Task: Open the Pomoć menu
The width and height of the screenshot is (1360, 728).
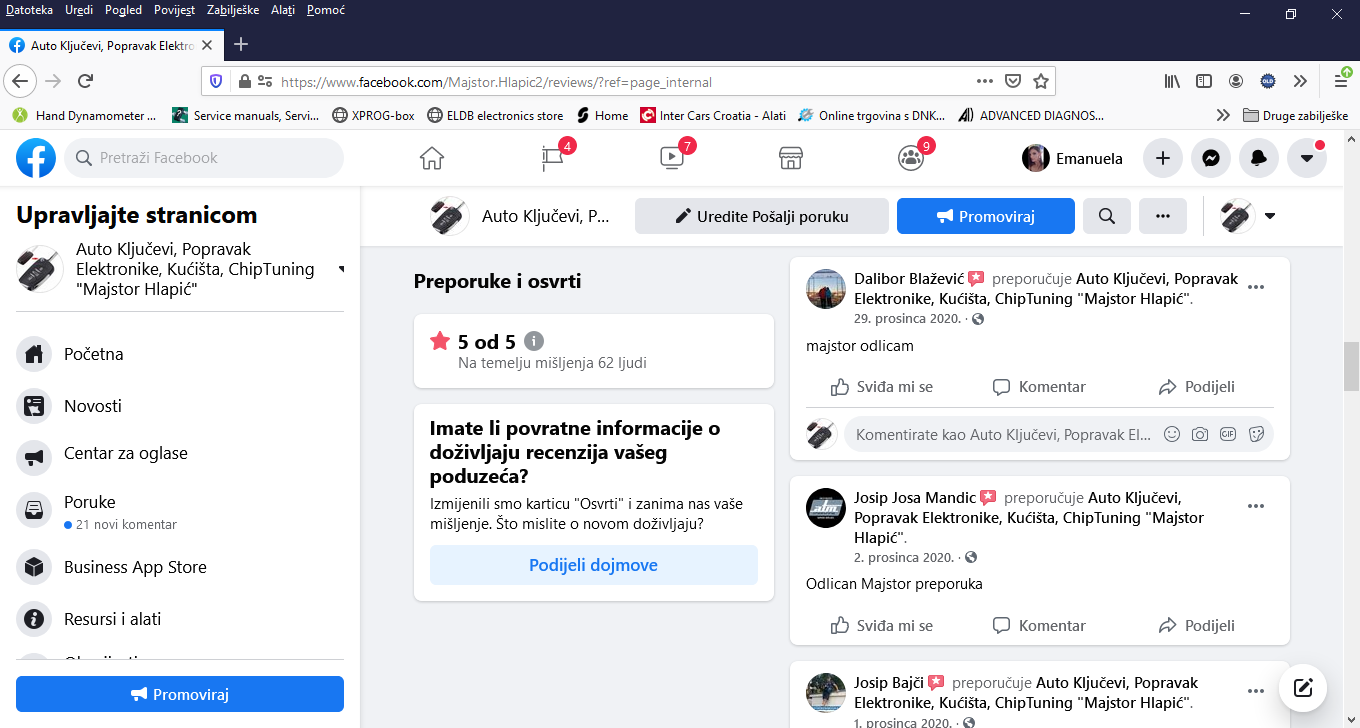Action: 326,9
